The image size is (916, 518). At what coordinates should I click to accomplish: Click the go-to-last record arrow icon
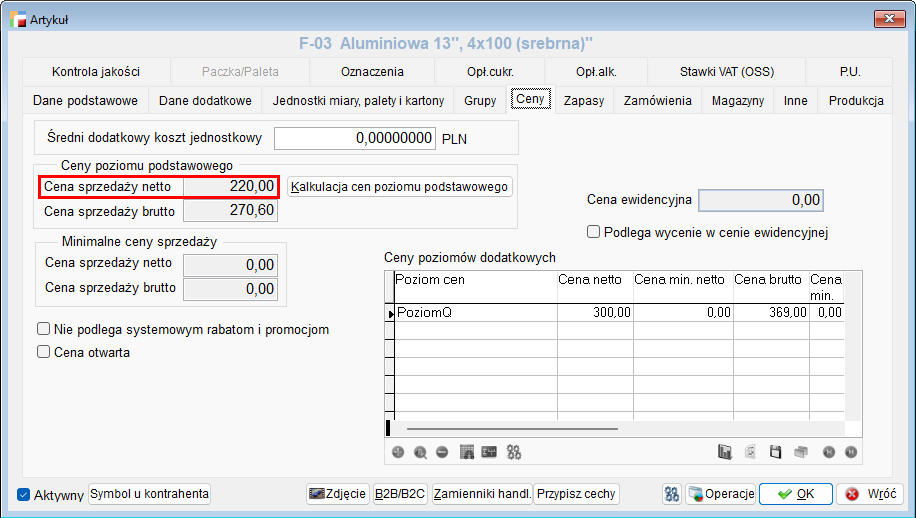pyautogui.click(x=851, y=452)
